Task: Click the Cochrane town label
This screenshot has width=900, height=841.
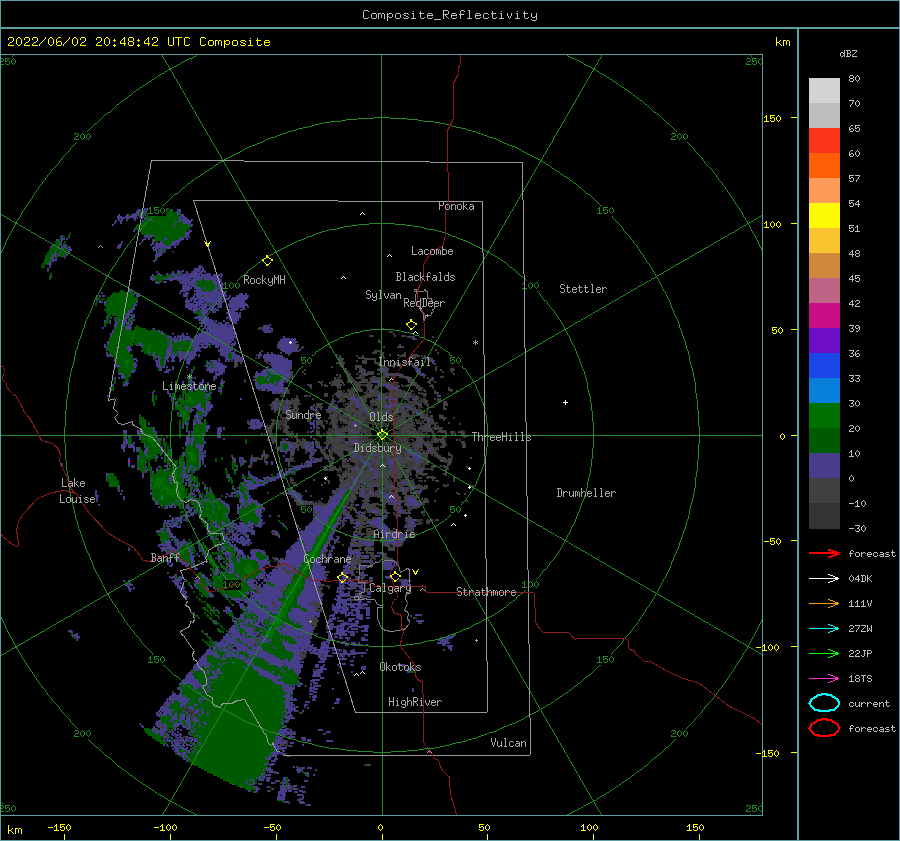Action: 327,559
